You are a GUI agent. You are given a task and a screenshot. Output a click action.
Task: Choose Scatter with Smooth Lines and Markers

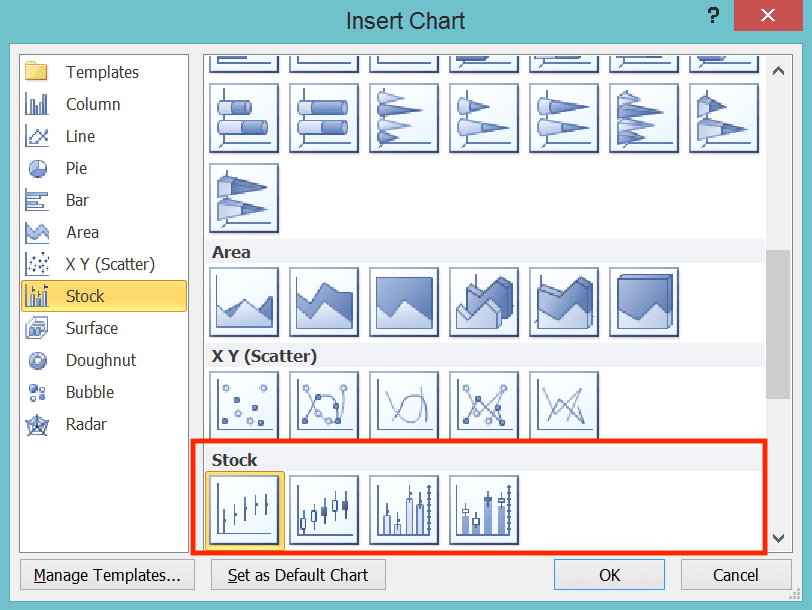point(324,405)
